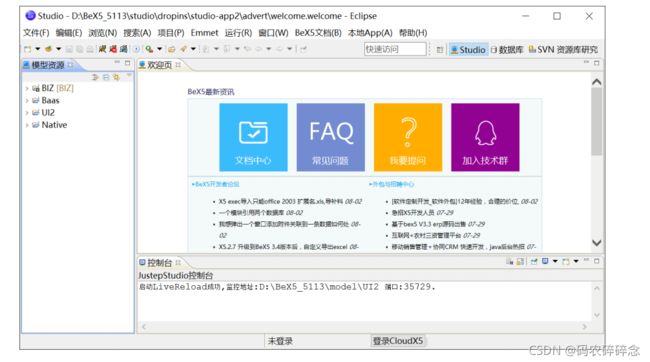Expand the BIZ tree node
Viewport: 650px width, 362px height.
pos(27,88)
